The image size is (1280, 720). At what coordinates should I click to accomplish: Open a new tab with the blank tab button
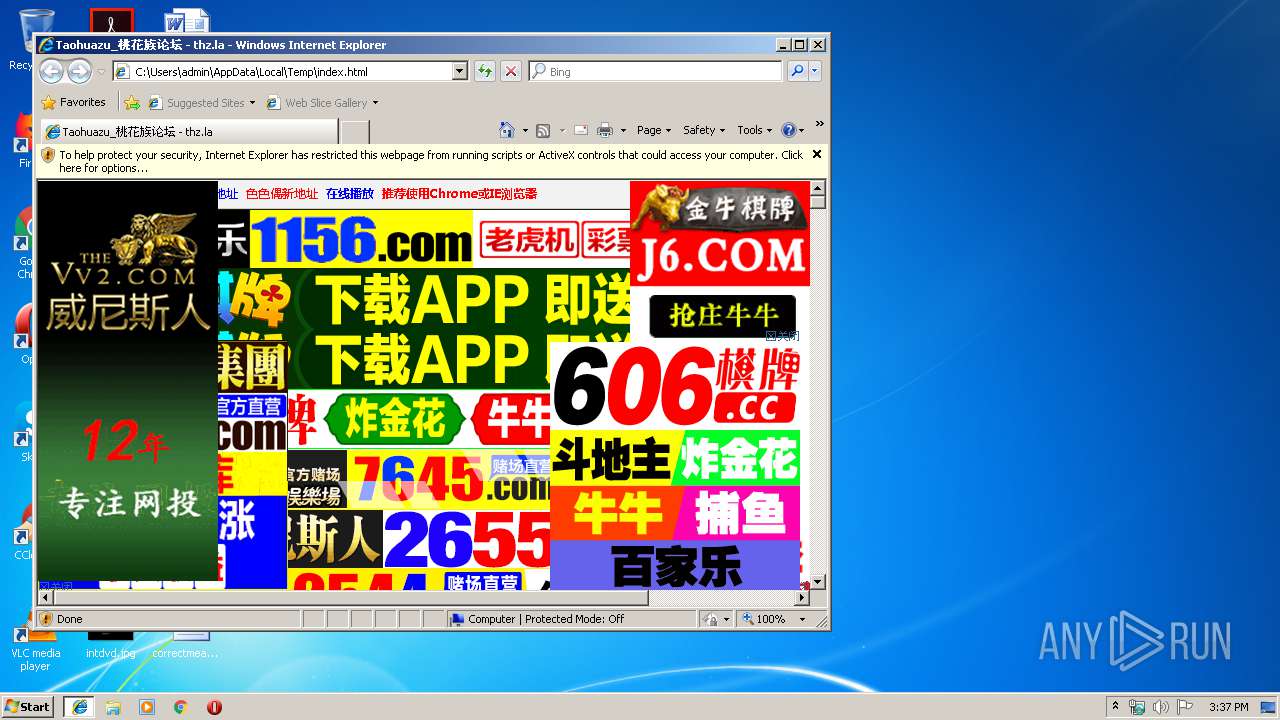pyautogui.click(x=354, y=131)
